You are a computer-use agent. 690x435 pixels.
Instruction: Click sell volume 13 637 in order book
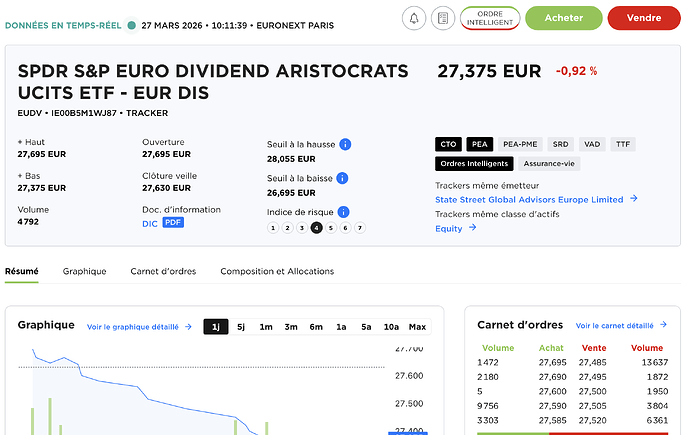click(655, 362)
